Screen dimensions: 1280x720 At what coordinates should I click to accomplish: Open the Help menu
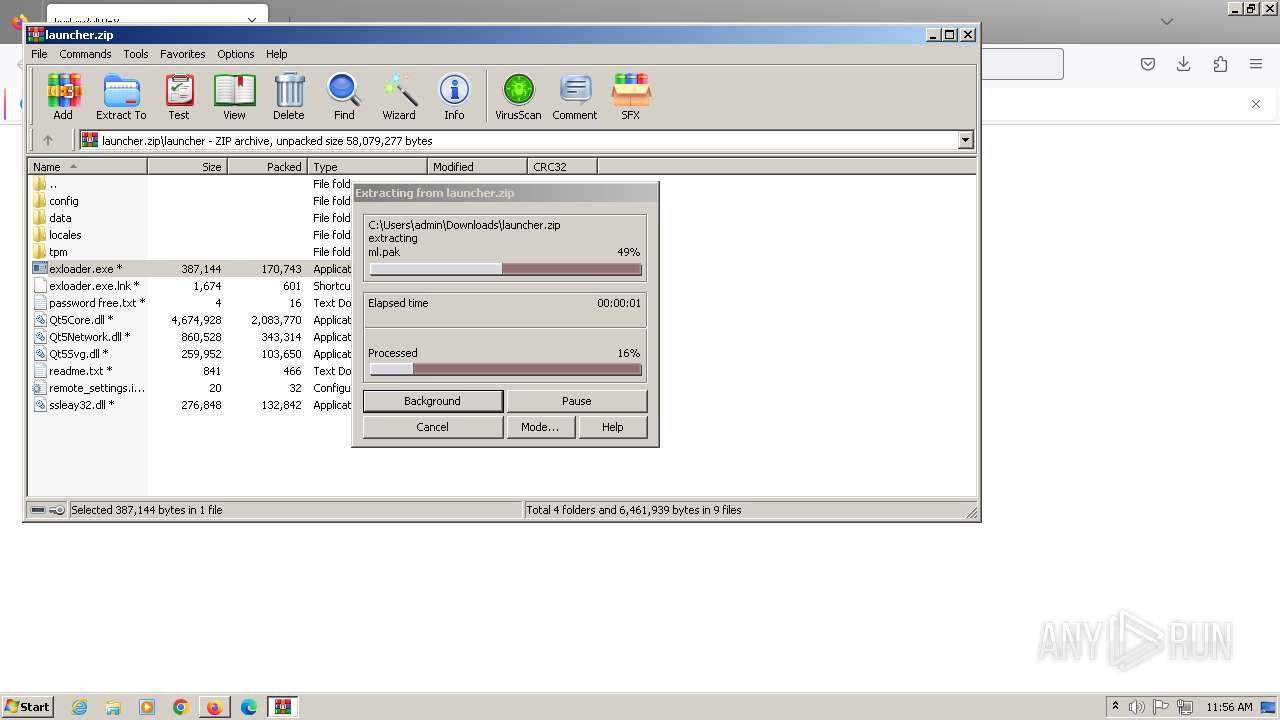pos(277,54)
